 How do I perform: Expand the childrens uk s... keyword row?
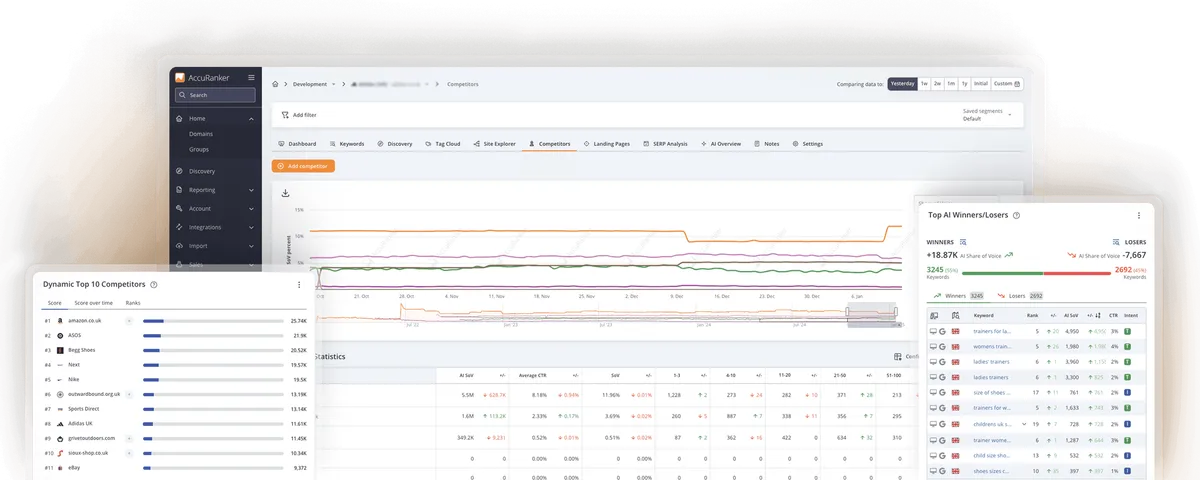point(1023,424)
